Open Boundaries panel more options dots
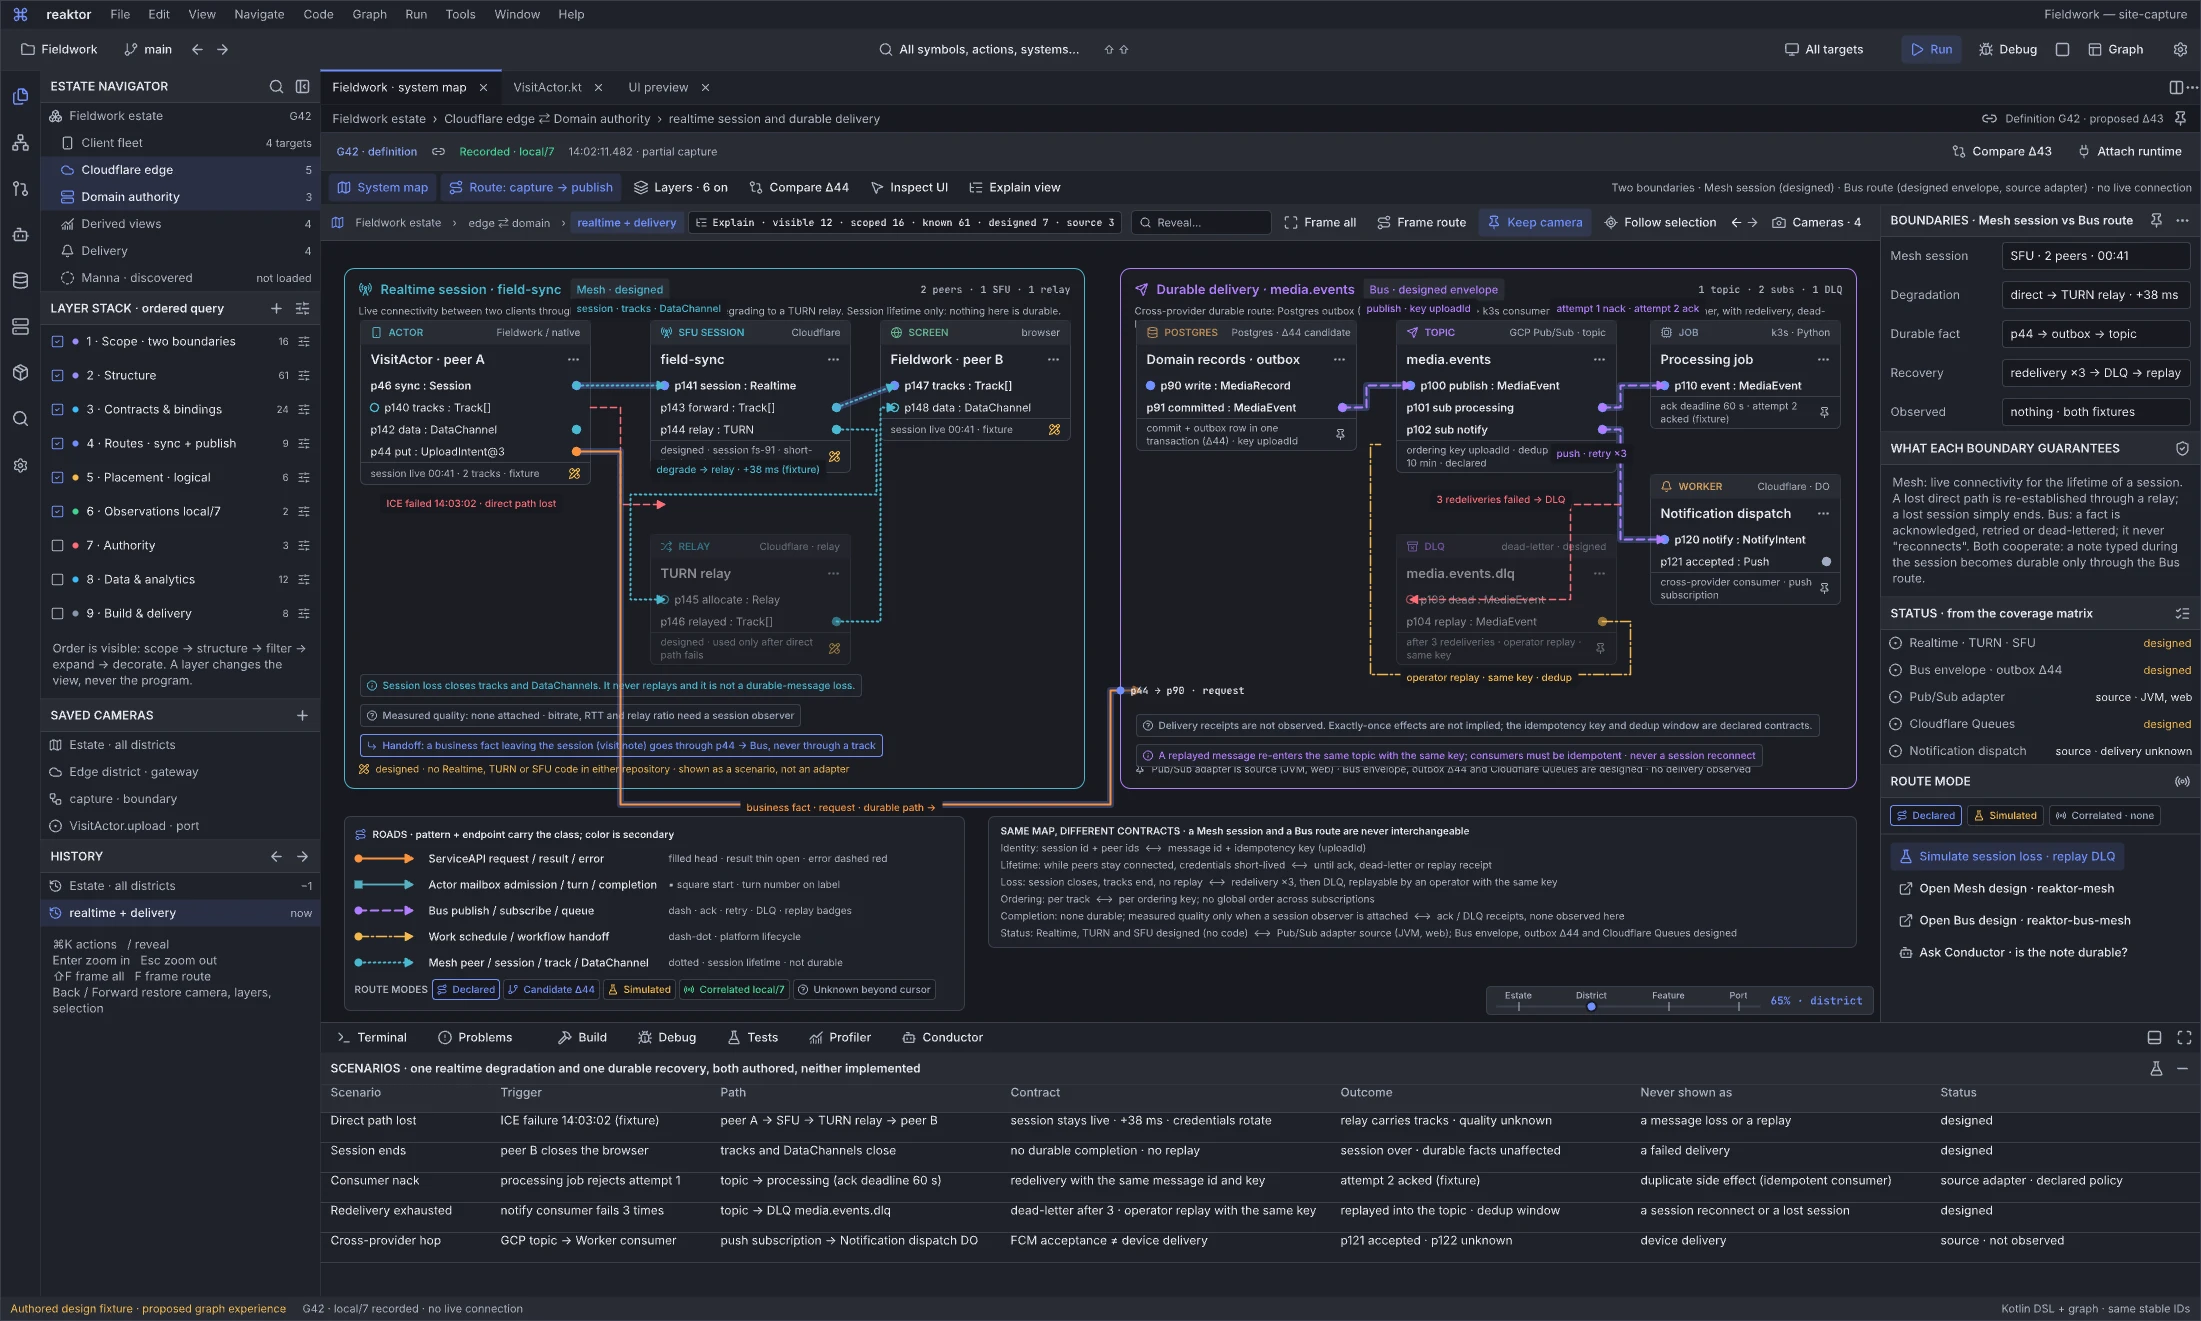2201x1321 pixels. (x=2182, y=220)
